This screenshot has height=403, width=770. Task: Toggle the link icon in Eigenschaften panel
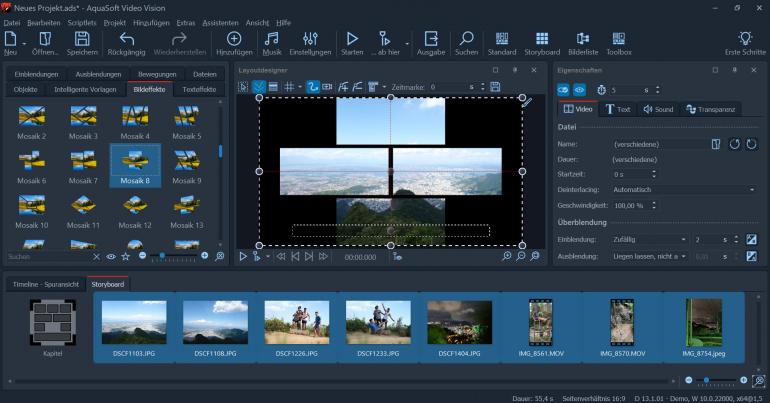click(563, 90)
